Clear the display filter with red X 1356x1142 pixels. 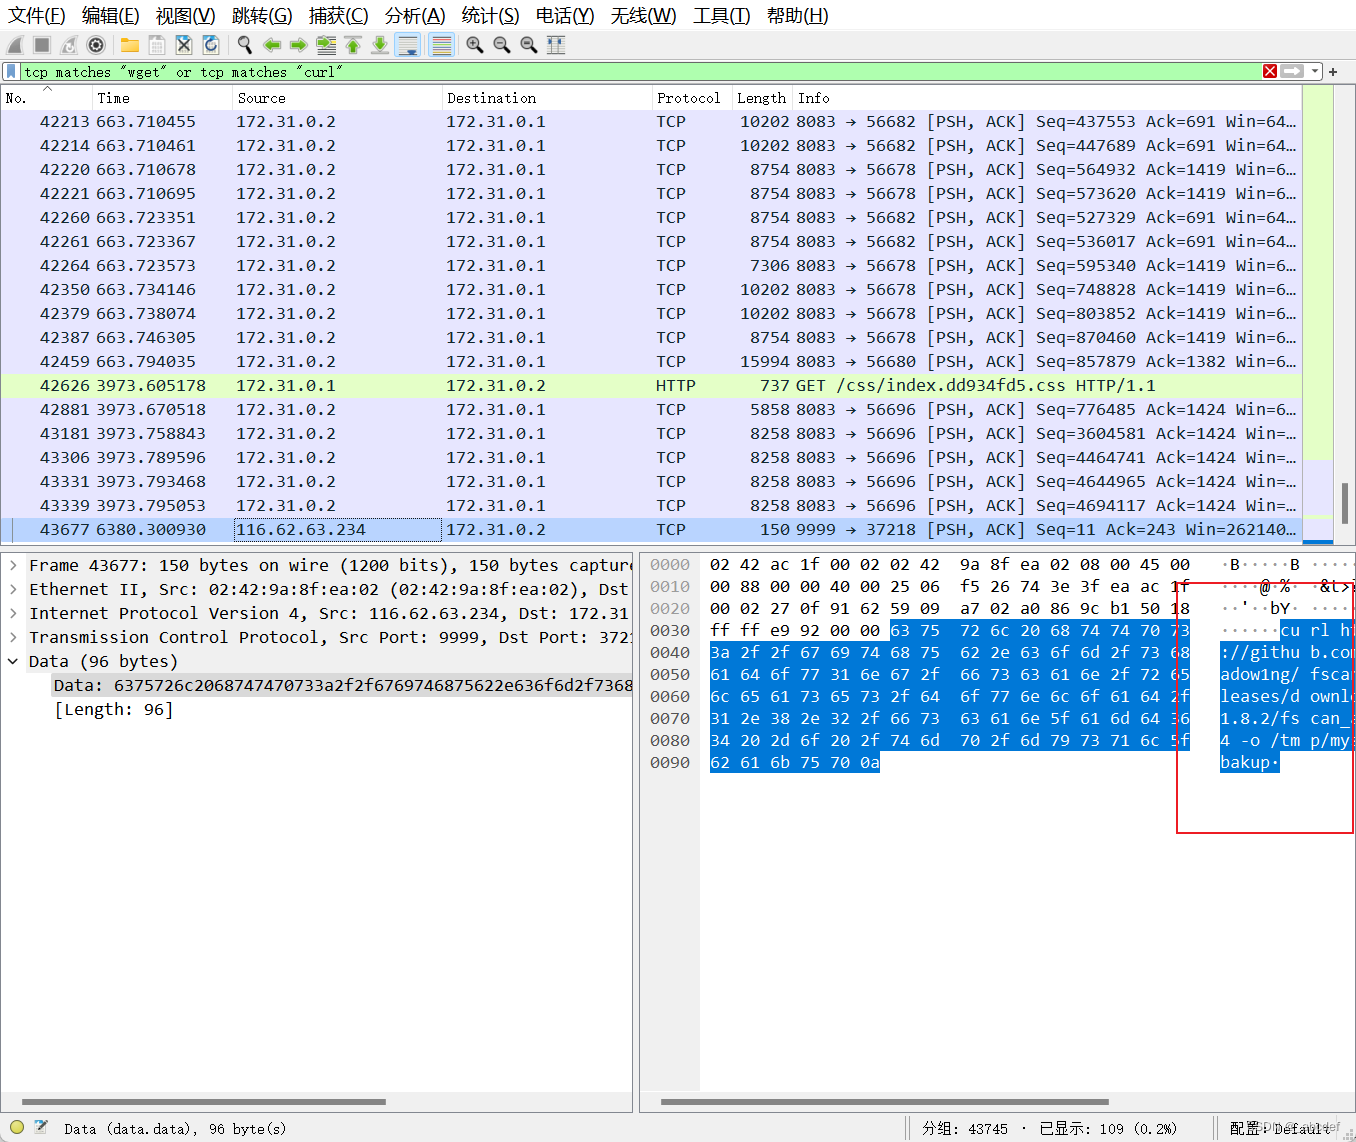[x=1270, y=71]
